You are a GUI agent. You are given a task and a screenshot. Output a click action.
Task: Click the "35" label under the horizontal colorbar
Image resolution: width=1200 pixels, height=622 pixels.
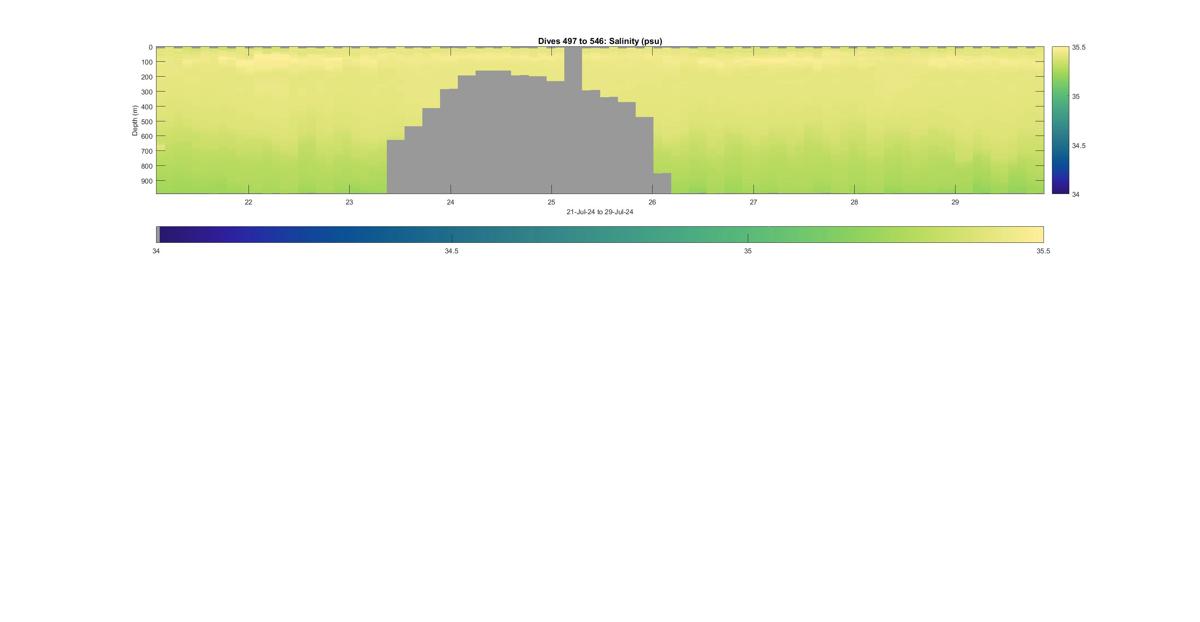[748, 251]
